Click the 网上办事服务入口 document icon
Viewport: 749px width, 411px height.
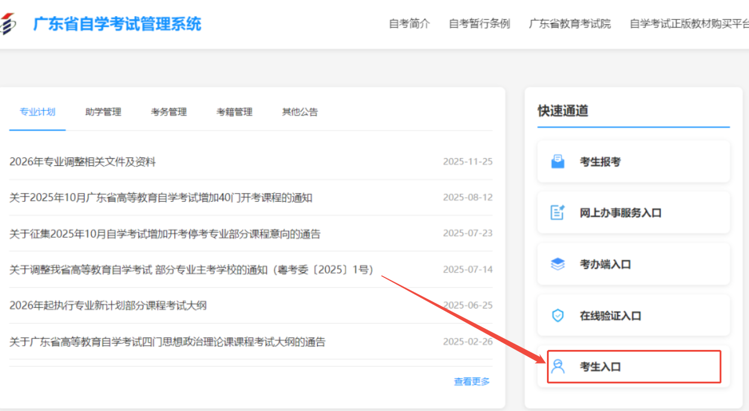click(x=558, y=213)
